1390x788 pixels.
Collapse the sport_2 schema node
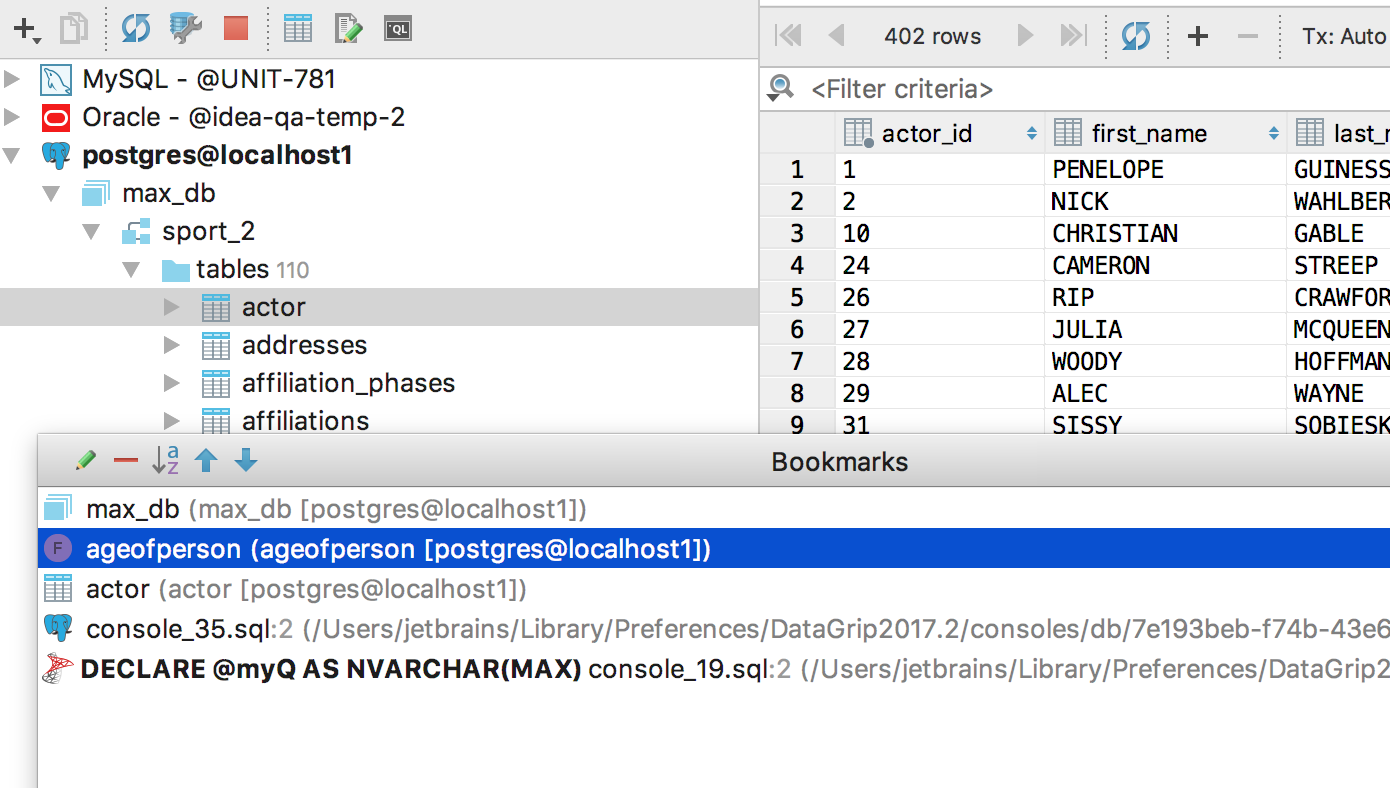point(92,232)
